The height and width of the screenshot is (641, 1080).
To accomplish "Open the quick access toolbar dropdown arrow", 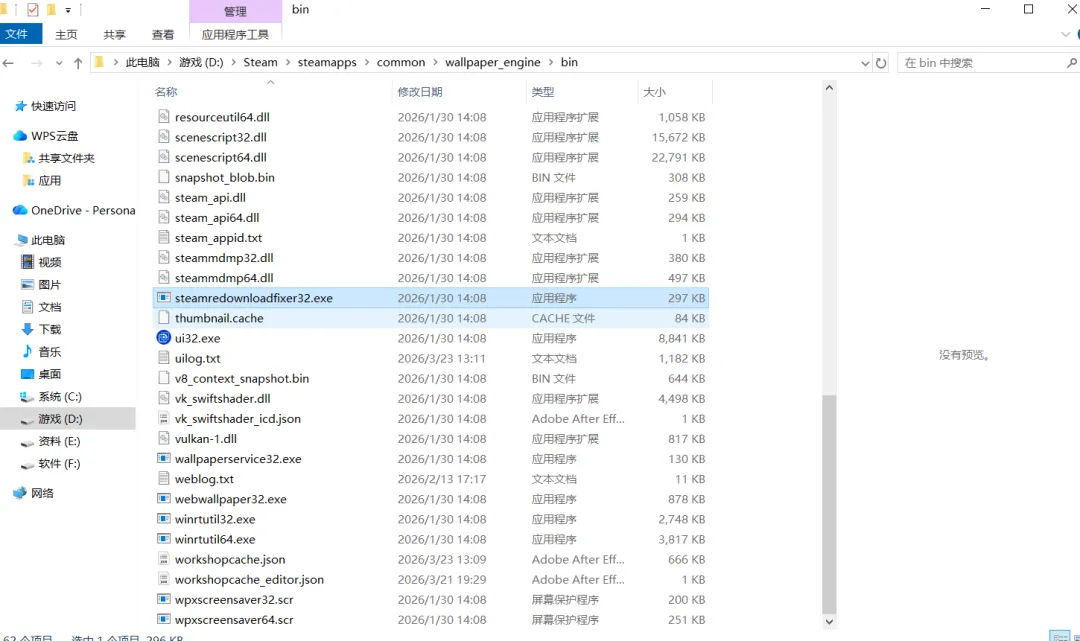I will pyautogui.click(x=68, y=10).
